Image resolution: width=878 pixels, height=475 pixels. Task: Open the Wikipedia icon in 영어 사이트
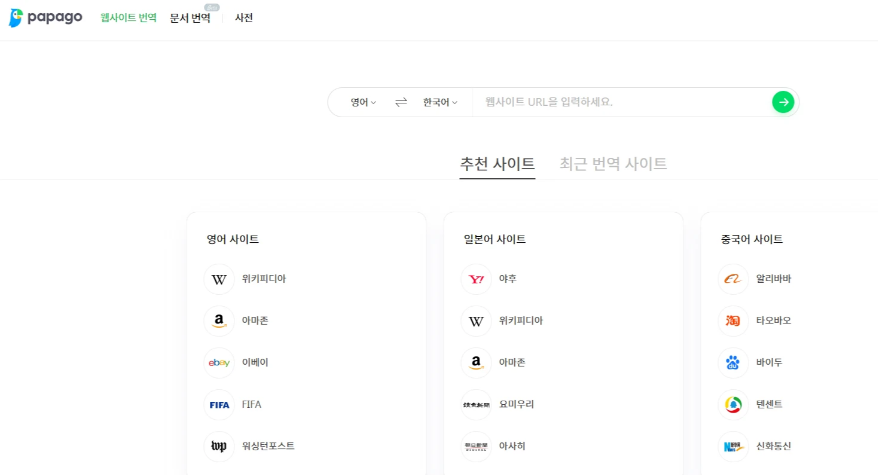[x=219, y=279]
